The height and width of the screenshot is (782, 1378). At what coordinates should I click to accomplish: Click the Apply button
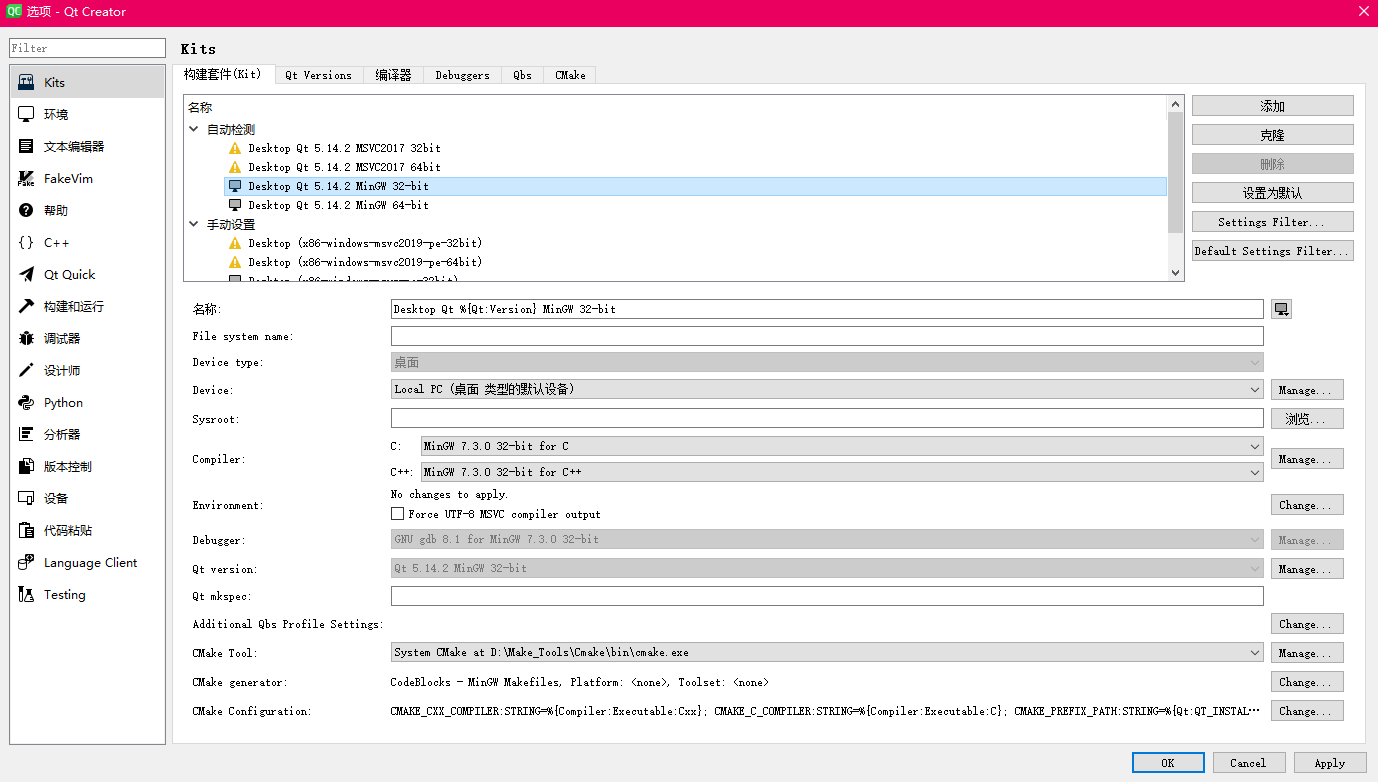coord(1329,762)
